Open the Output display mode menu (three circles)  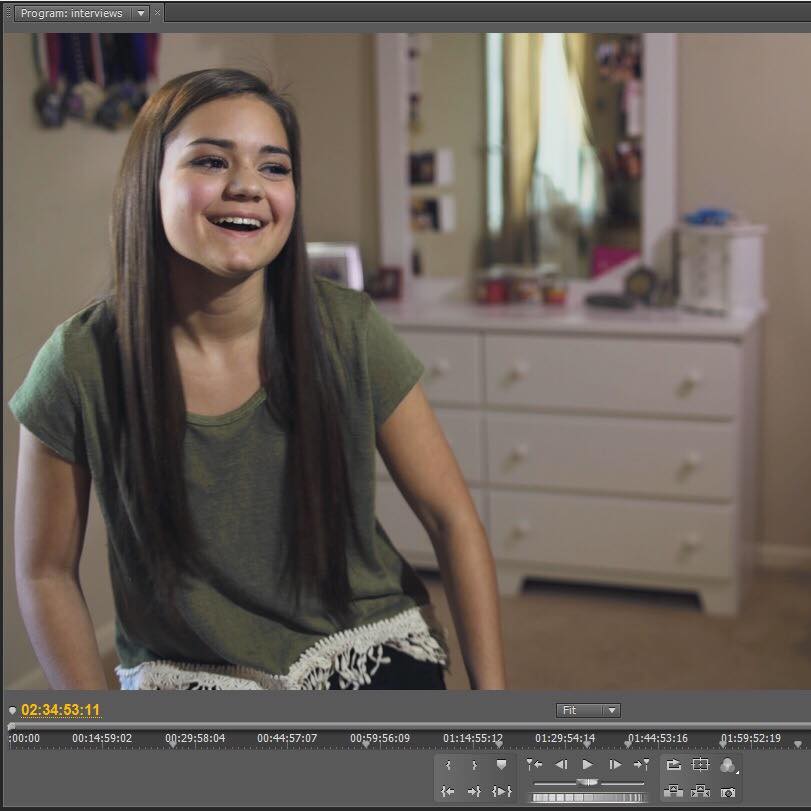point(728,765)
